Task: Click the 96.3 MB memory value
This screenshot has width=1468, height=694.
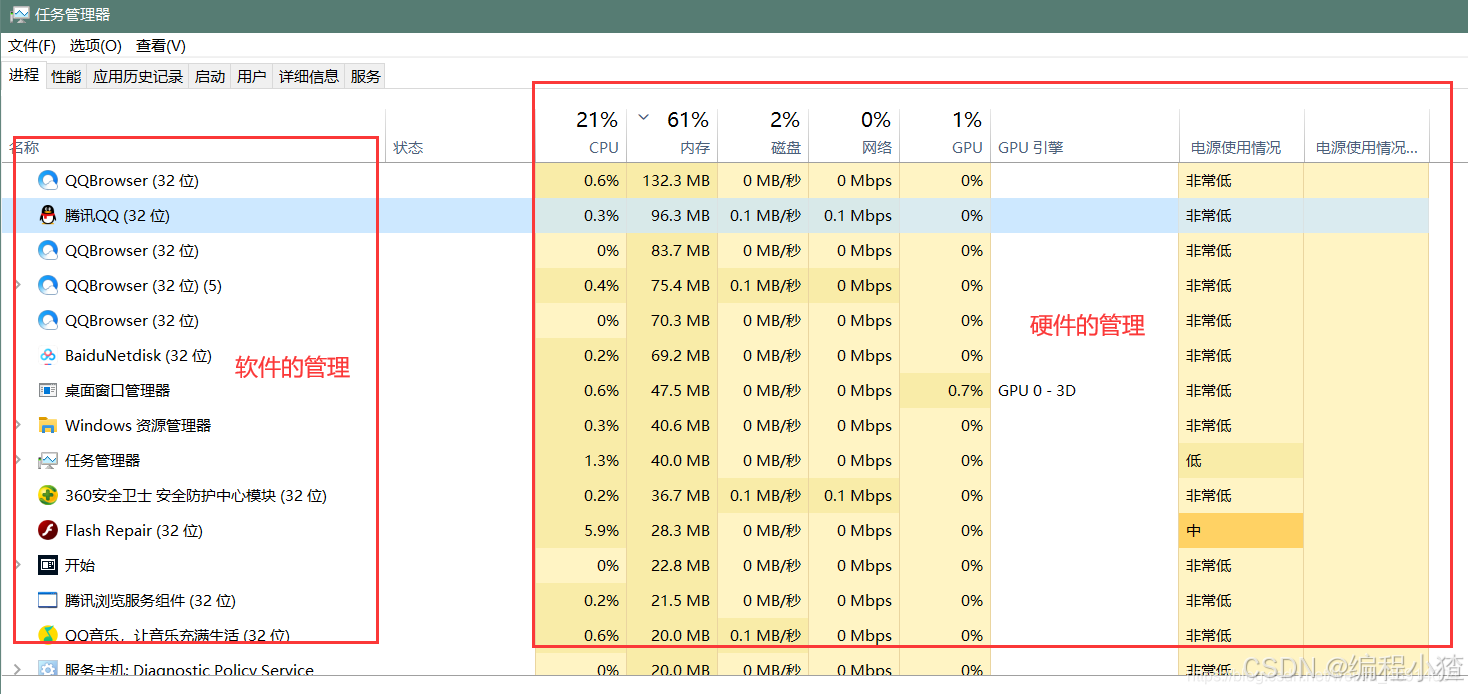Action: 680,216
